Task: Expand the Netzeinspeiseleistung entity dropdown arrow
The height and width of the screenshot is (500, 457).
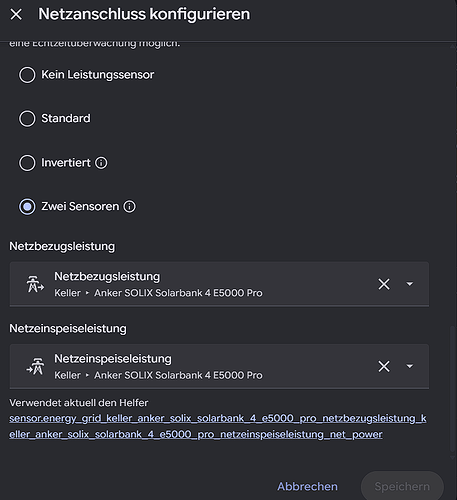Action: coord(410,366)
